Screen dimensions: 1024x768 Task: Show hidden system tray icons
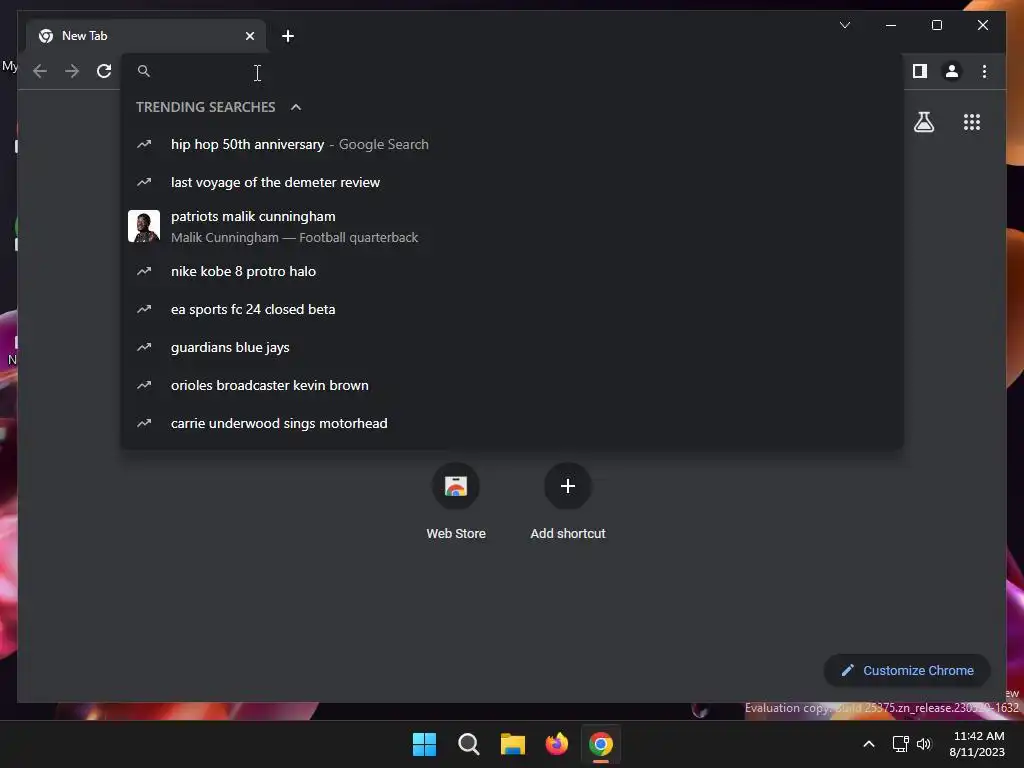click(x=869, y=744)
